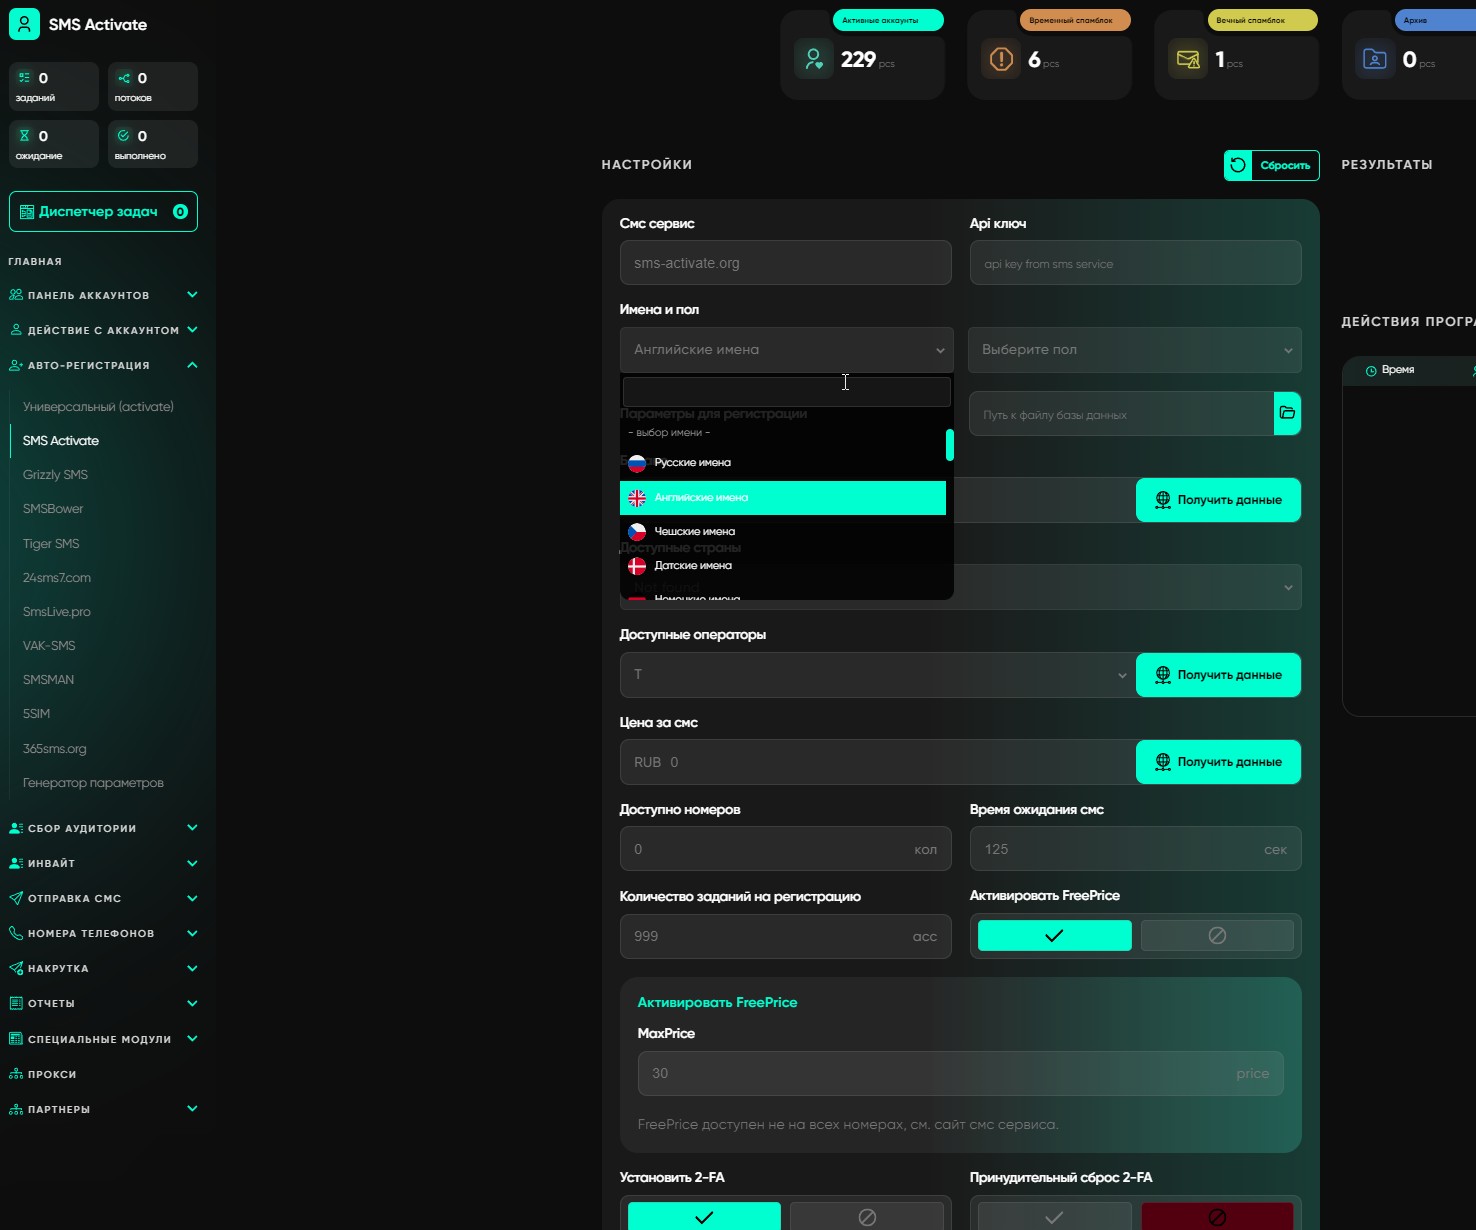Open the Доступные операторы dropdown
Viewport: 1476px width, 1230px height.
point(877,675)
